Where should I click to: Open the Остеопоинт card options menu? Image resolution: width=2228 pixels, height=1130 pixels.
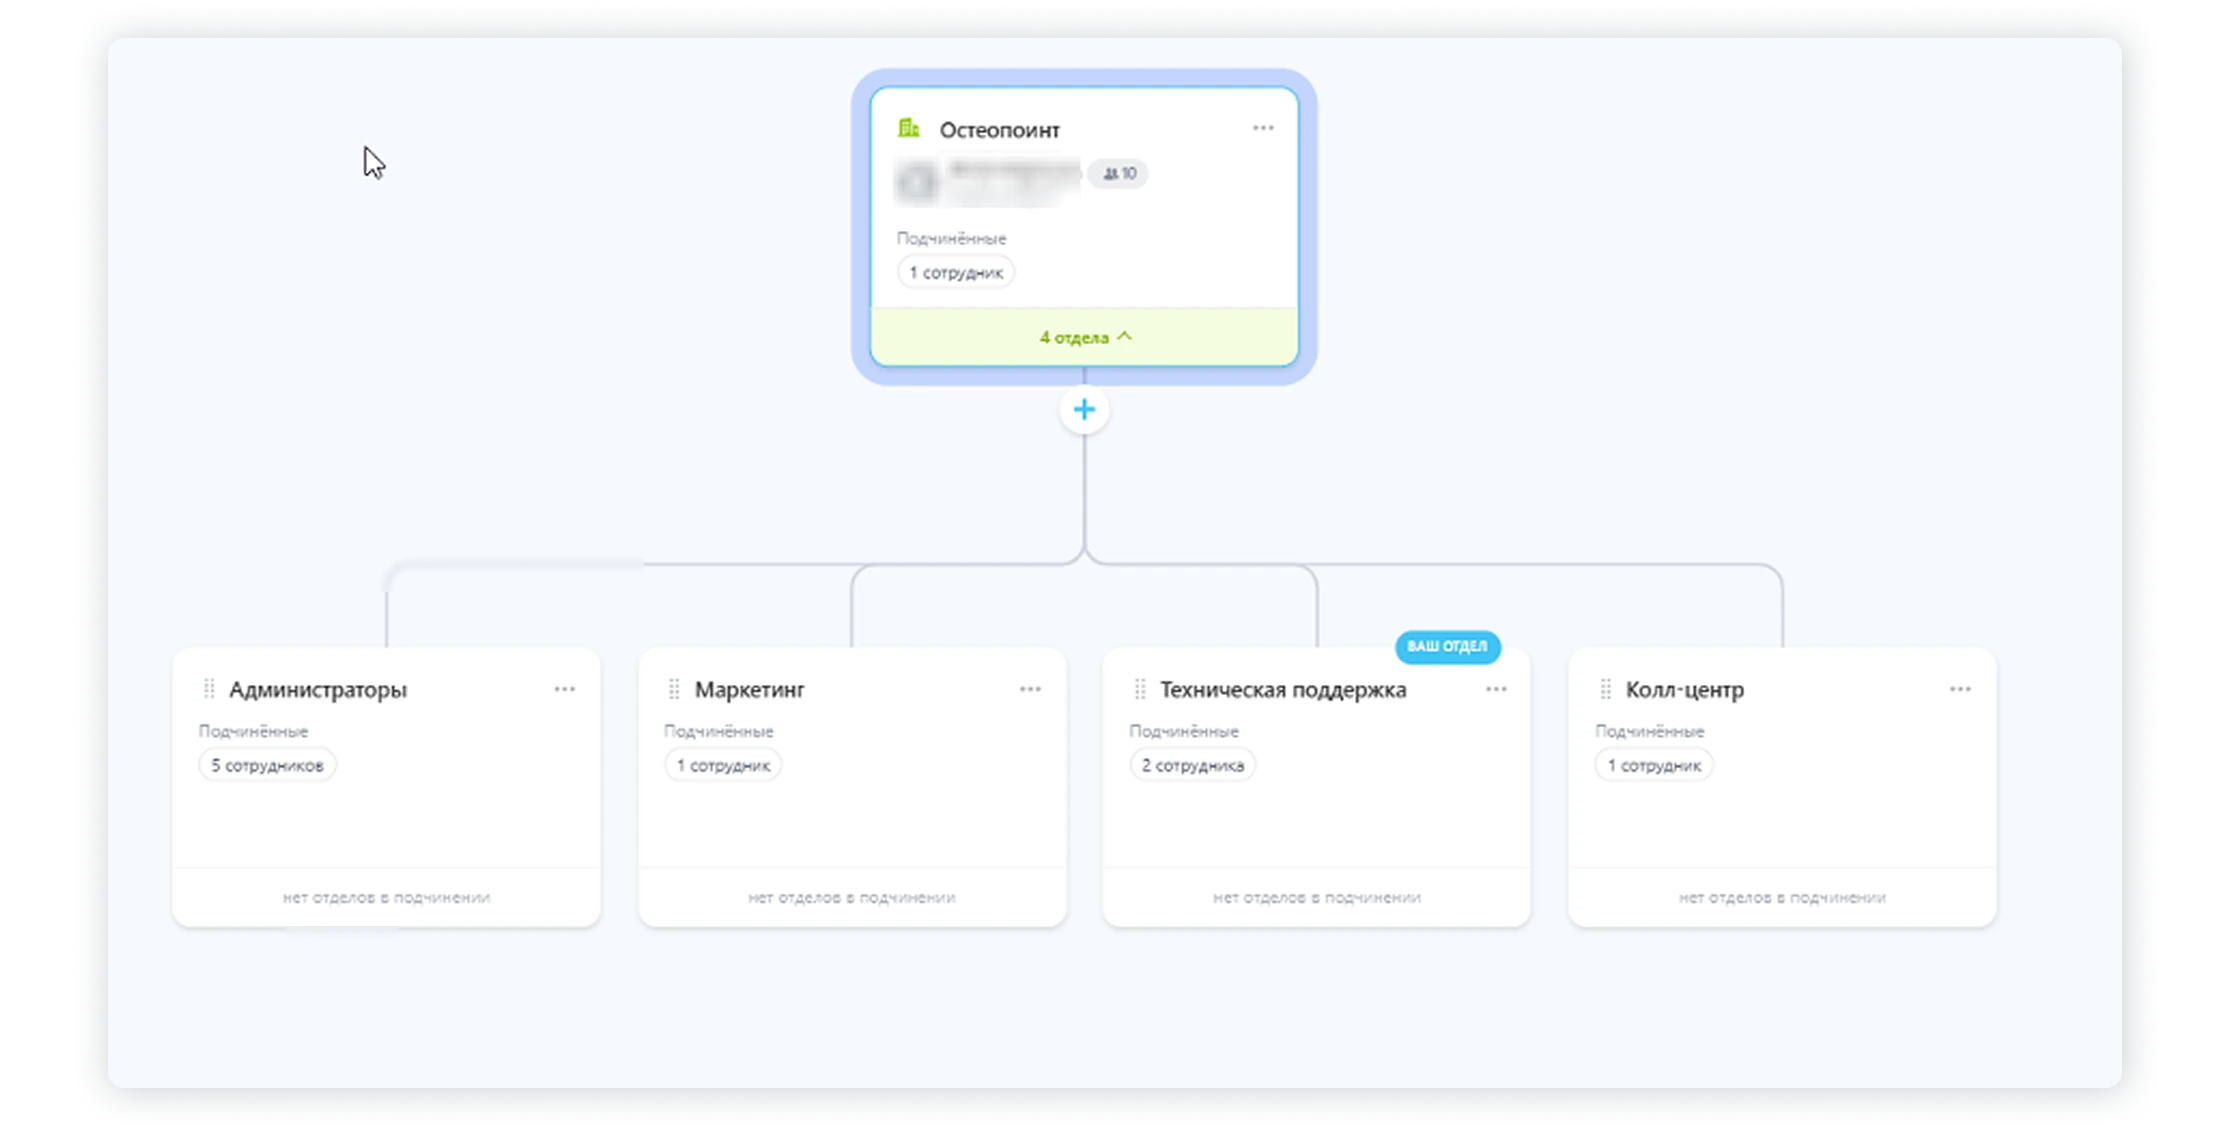[x=1262, y=128]
